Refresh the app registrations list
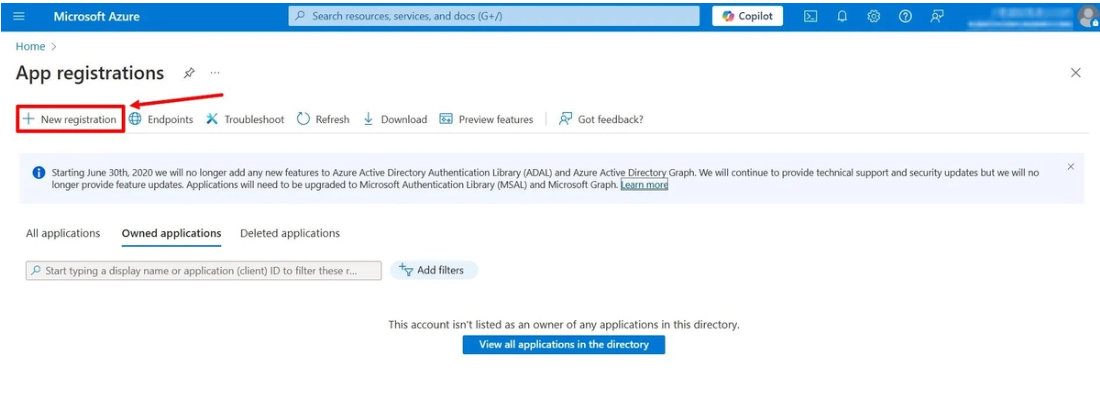Image resolution: width=1100 pixels, height=420 pixels. click(323, 119)
